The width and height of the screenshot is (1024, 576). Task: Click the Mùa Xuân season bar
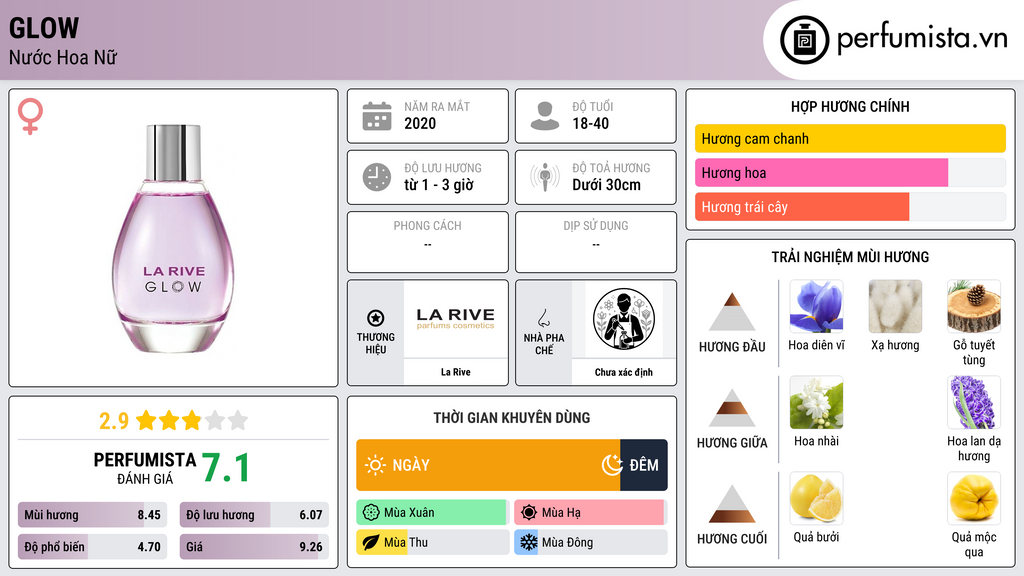[x=433, y=513]
